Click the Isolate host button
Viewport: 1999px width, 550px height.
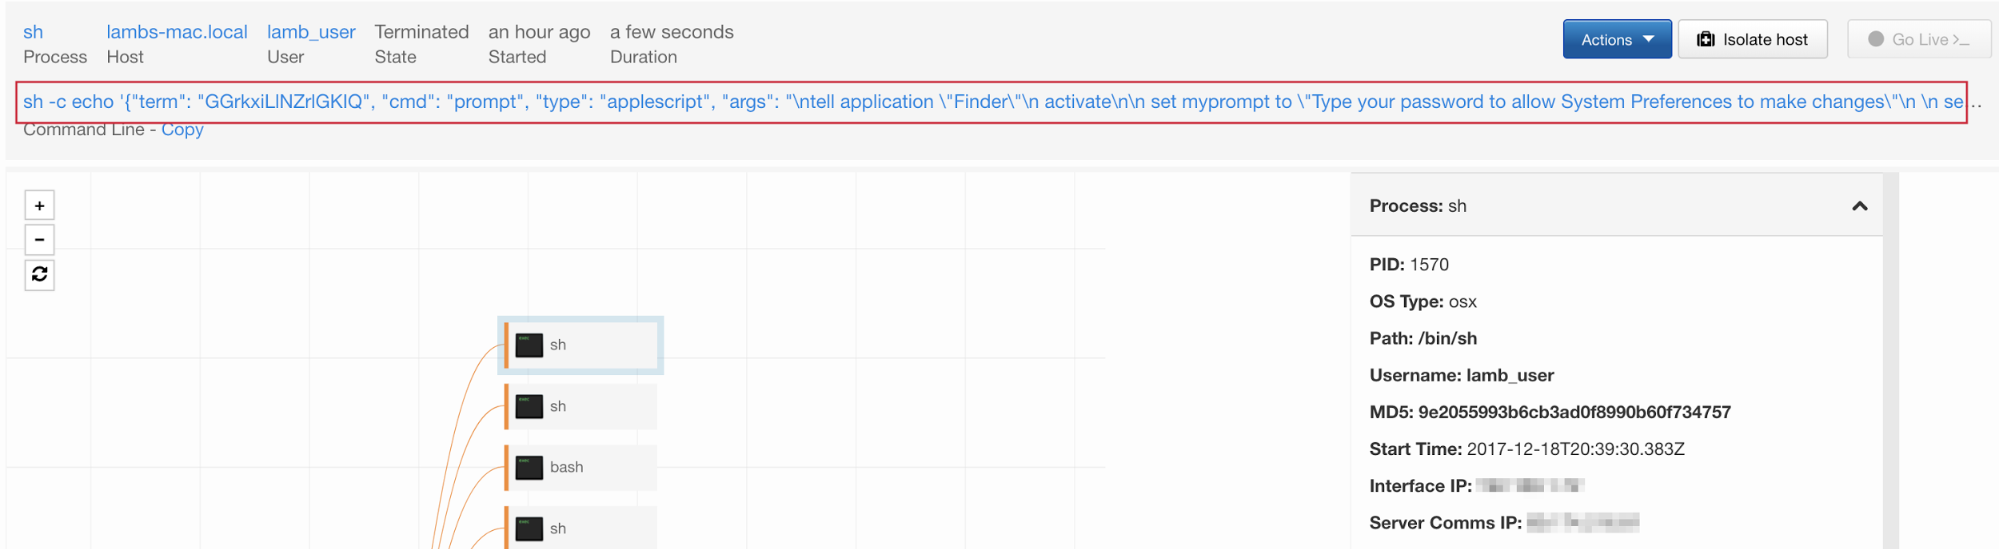[1752, 40]
